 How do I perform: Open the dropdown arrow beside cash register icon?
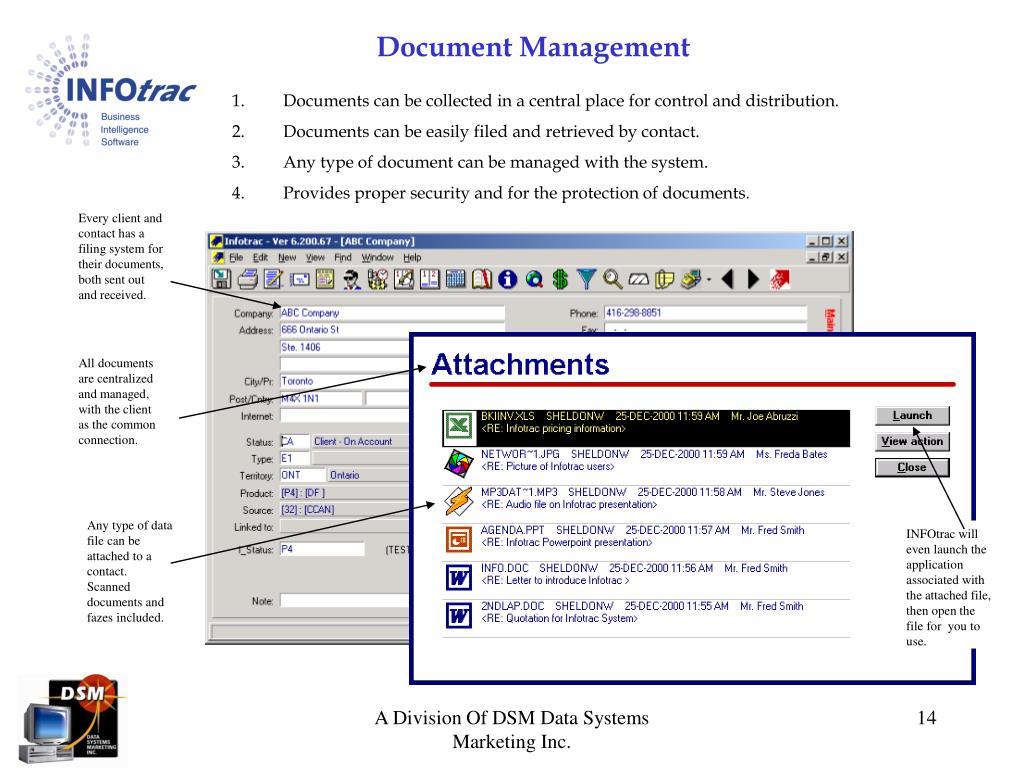pyautogui.click(x=709, y=280)
